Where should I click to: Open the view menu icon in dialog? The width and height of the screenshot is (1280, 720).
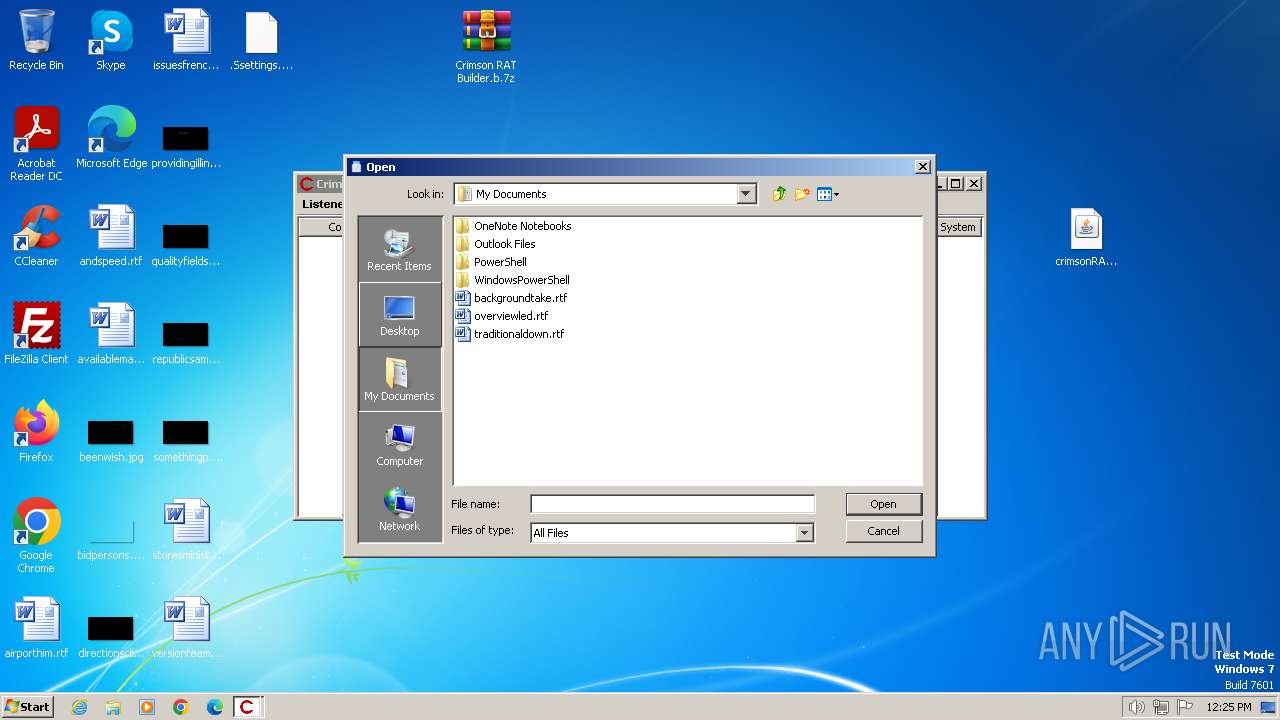pyautogui.click(x=828, y=194)
